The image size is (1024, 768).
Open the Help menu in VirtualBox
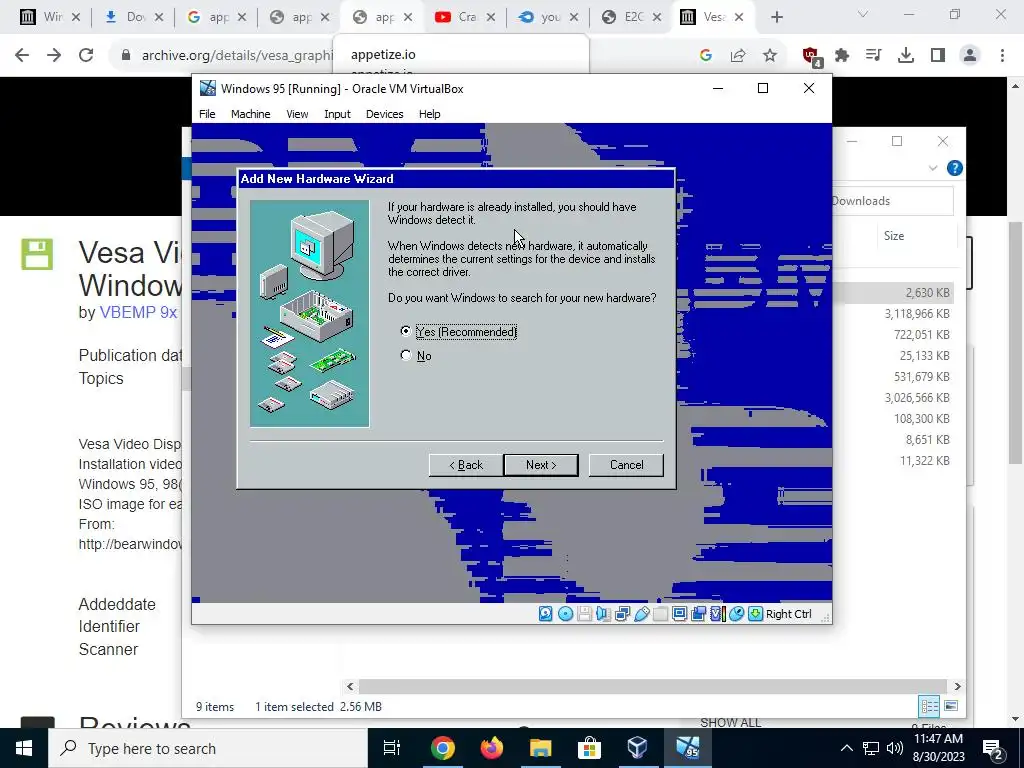coord(429,114)
